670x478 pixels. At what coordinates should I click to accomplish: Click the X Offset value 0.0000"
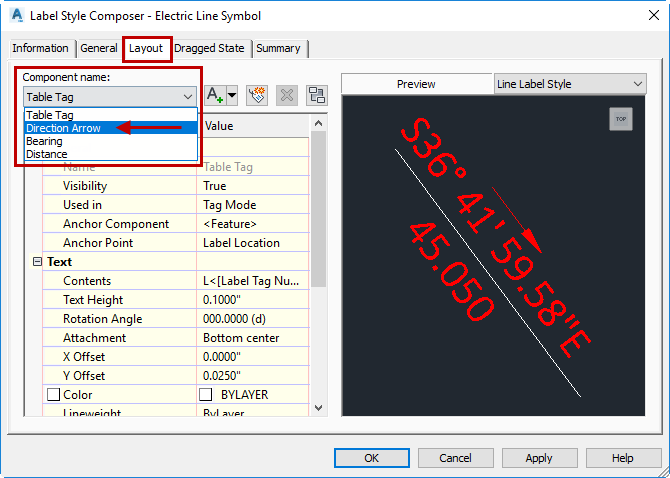point(222,357)
